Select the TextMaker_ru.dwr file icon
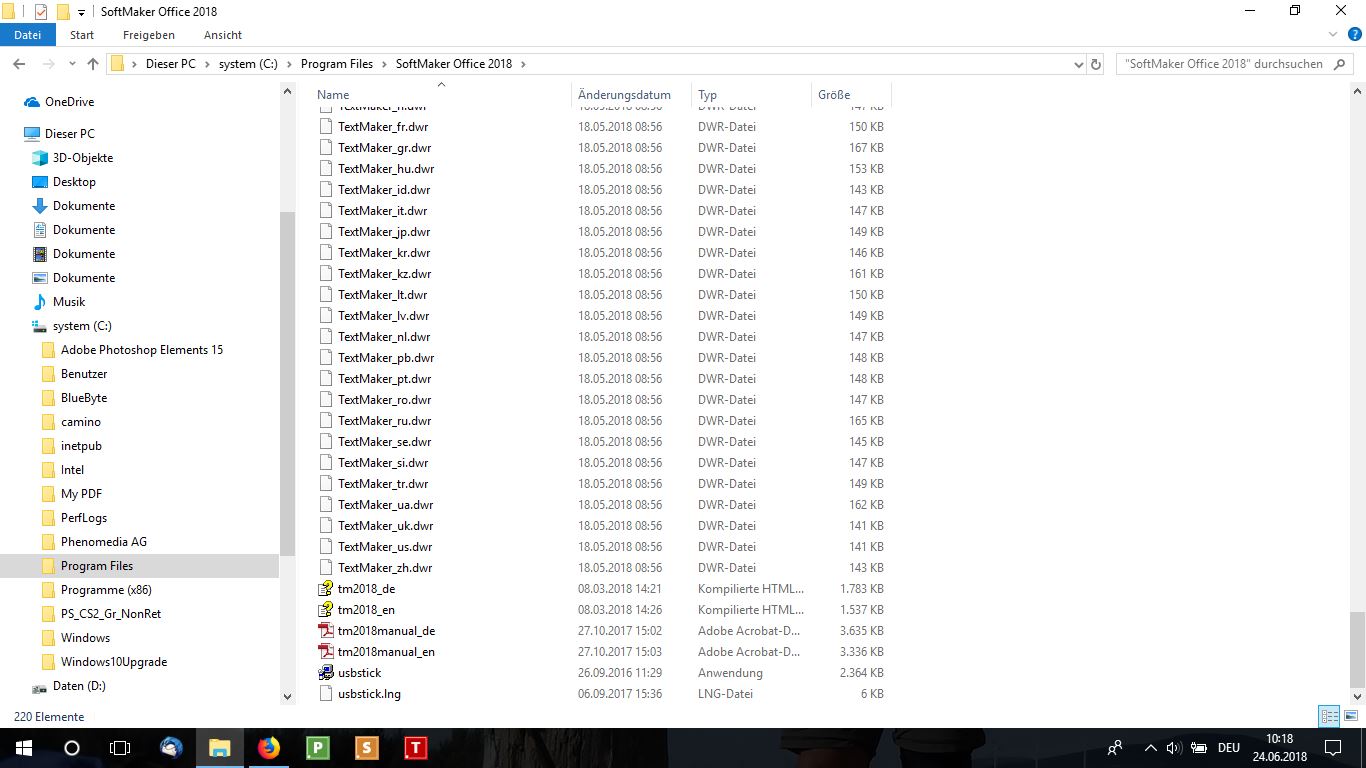Viewport: 1366px width, 768px height. [x=325, y=421]
